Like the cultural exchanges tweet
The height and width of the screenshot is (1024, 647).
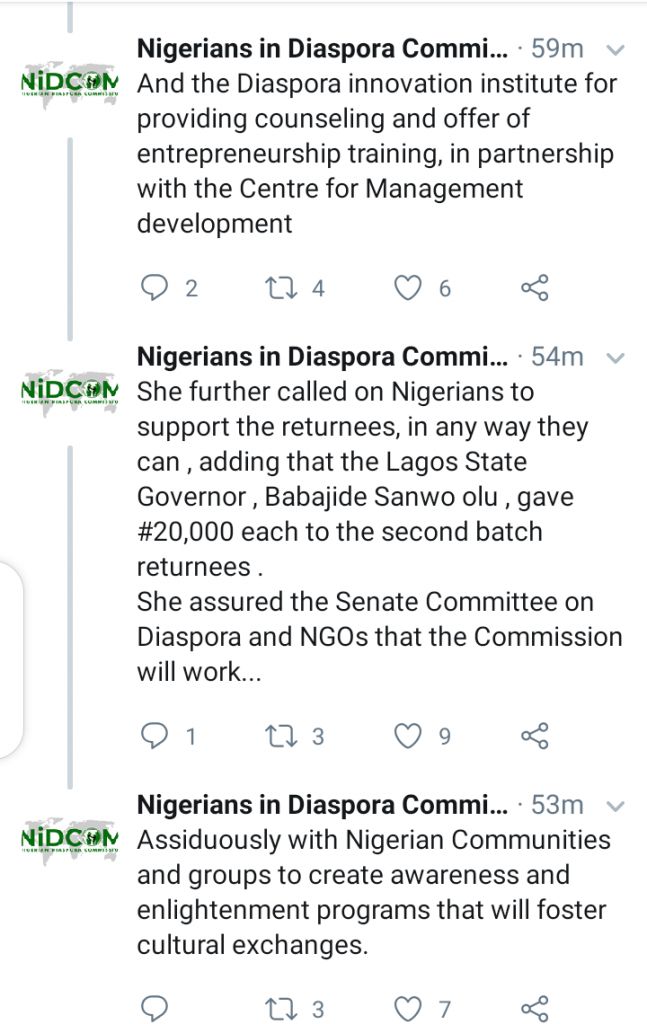[x=407, y=1006]
